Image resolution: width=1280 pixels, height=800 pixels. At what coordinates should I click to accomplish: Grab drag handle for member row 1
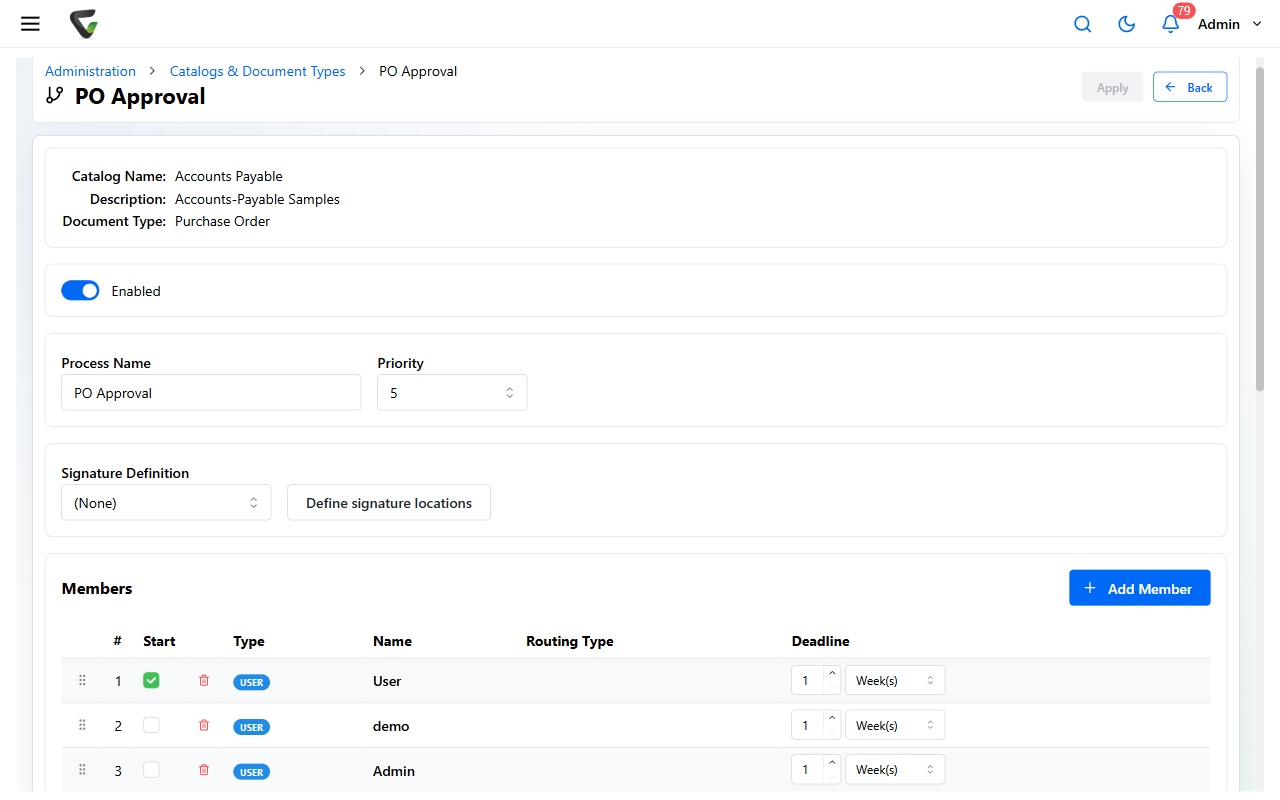point(83,680)
